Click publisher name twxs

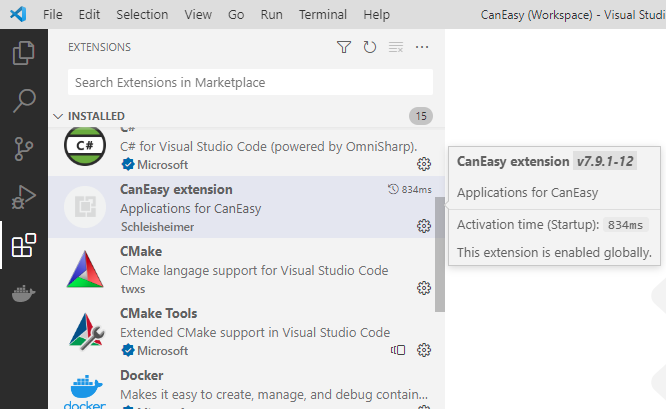133,289
